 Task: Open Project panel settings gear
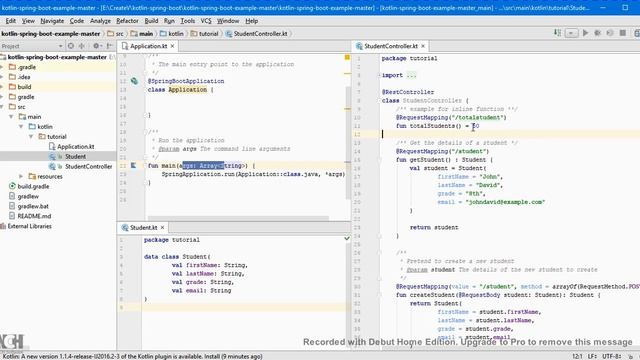96,46
